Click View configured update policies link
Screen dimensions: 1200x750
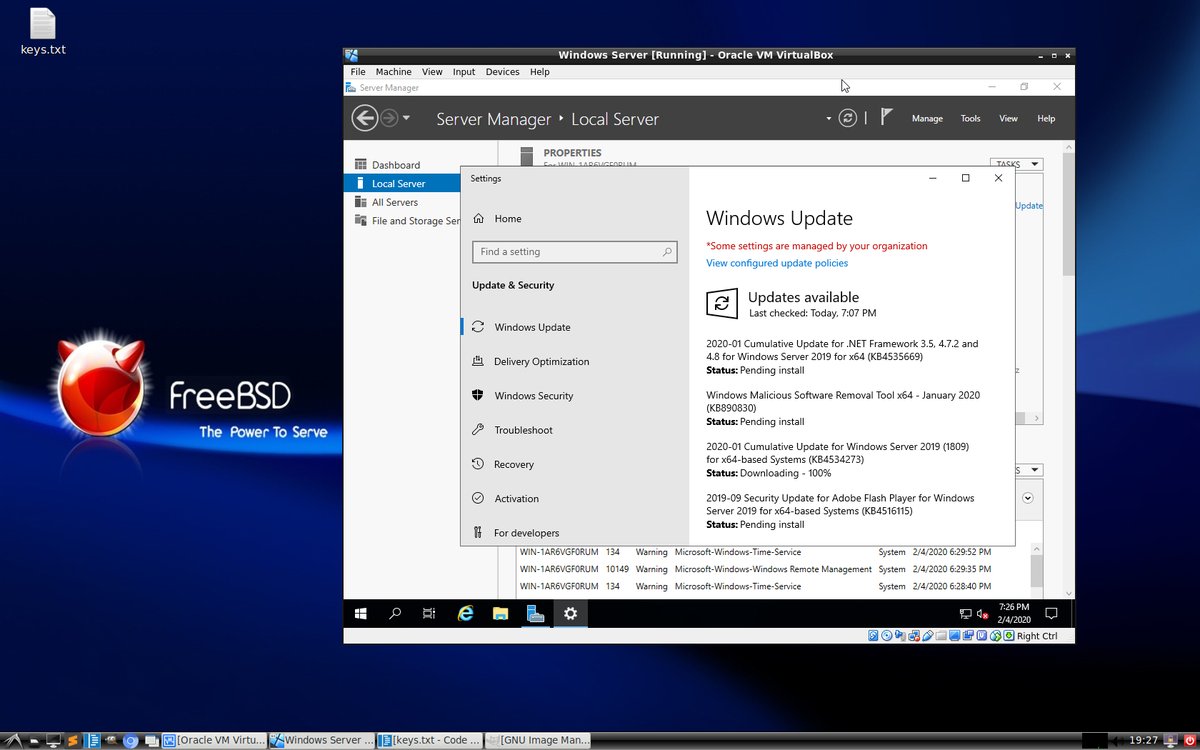pyautogui.click(x=777, y=263)
